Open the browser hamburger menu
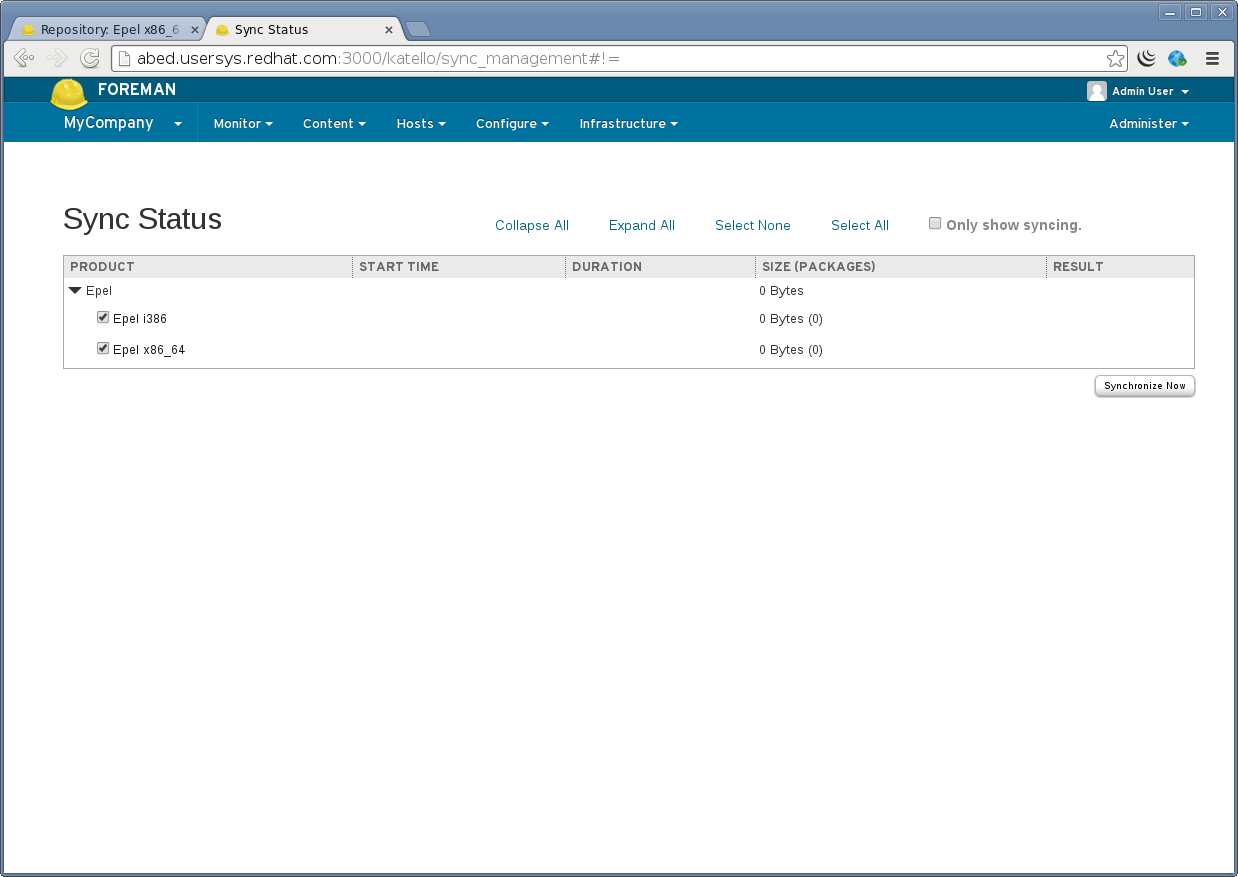This screenshot has width=1238, height=877. click(x=1212, y=58)
